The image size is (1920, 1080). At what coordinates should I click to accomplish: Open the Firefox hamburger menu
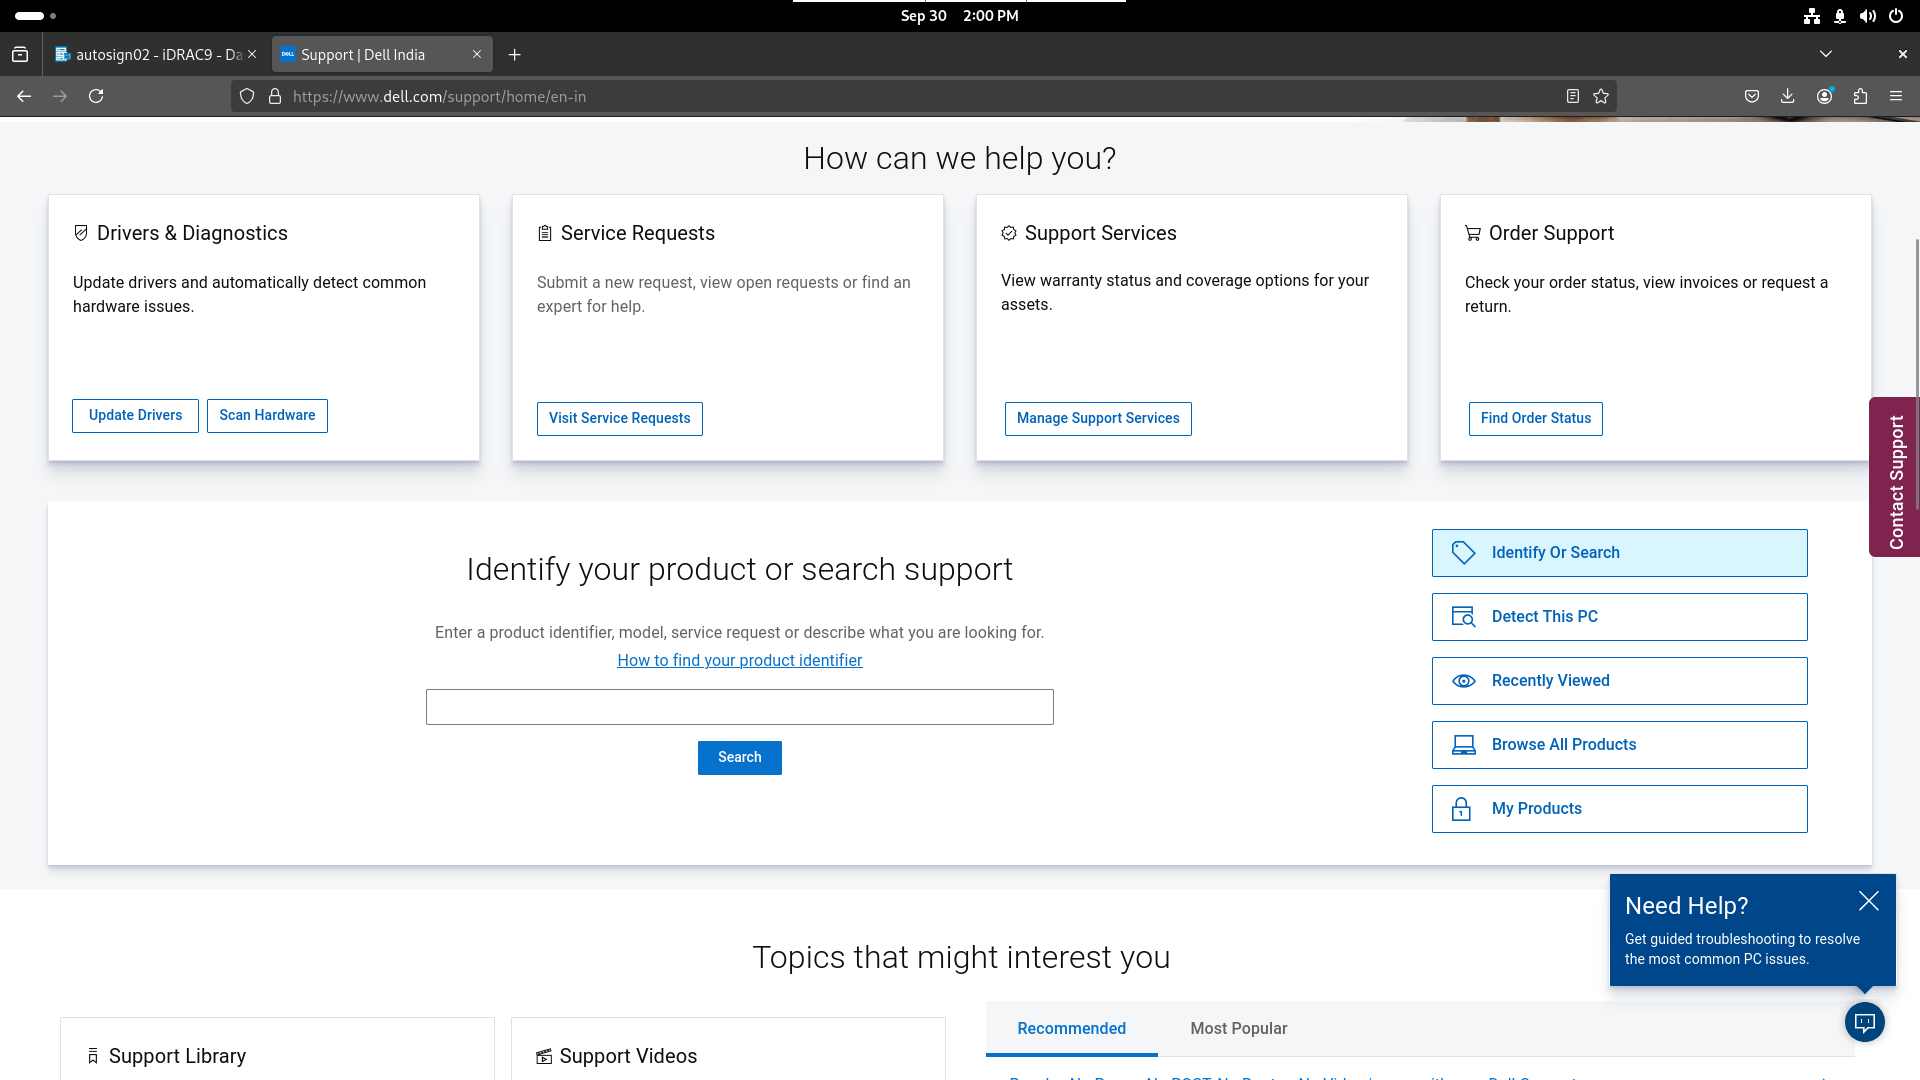click(1896, 96)
